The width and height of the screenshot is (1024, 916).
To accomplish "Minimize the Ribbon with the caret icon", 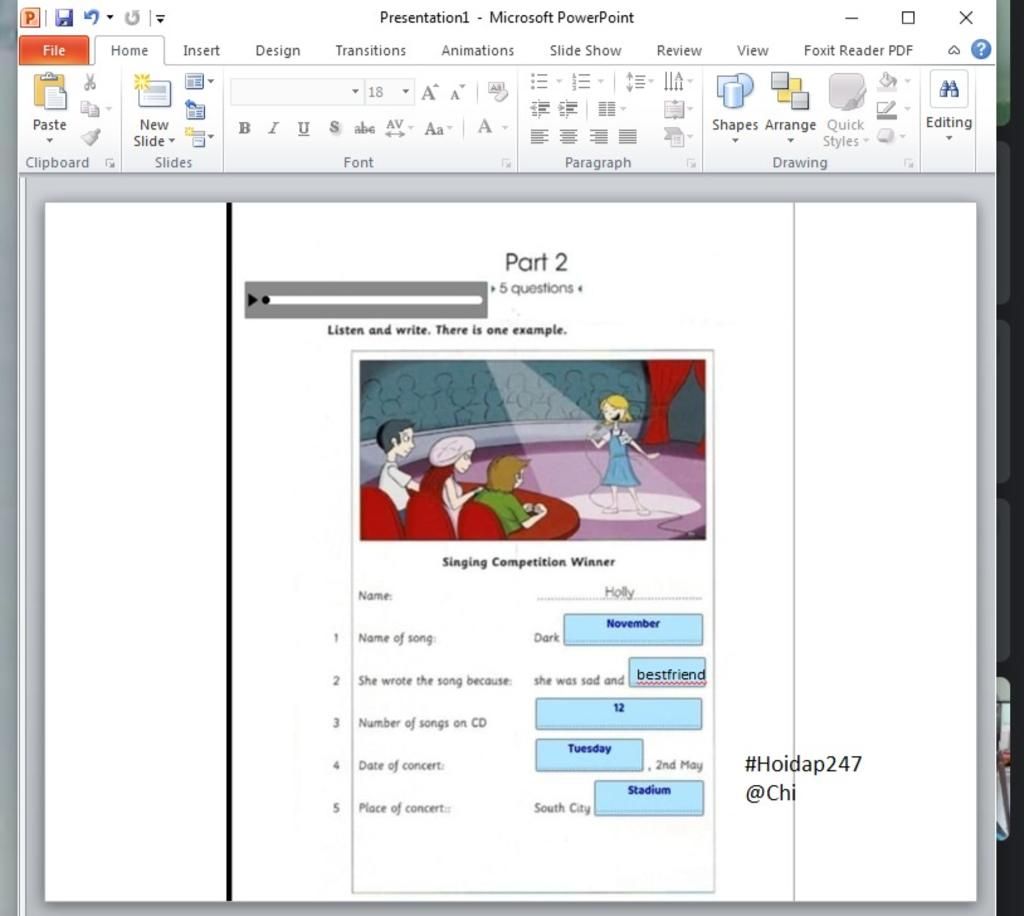I will (954, 50).
